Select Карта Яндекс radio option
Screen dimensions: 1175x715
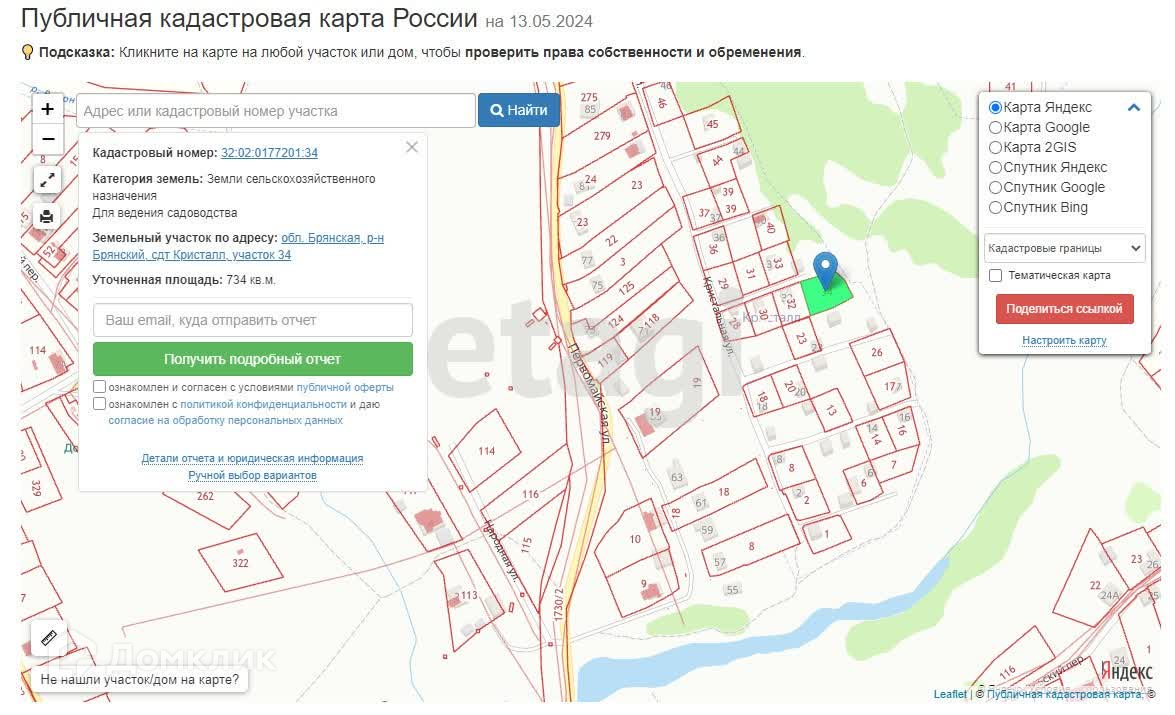pyautogui.click(x=995, y=107)
